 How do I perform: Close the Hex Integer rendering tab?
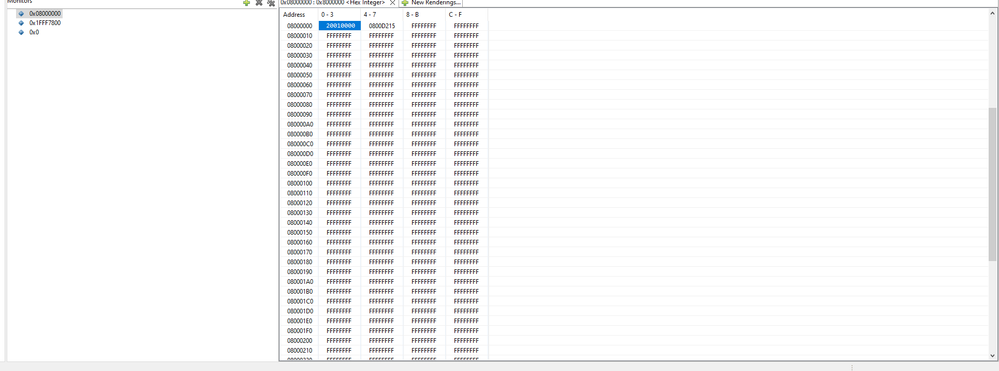pos(392,3)
